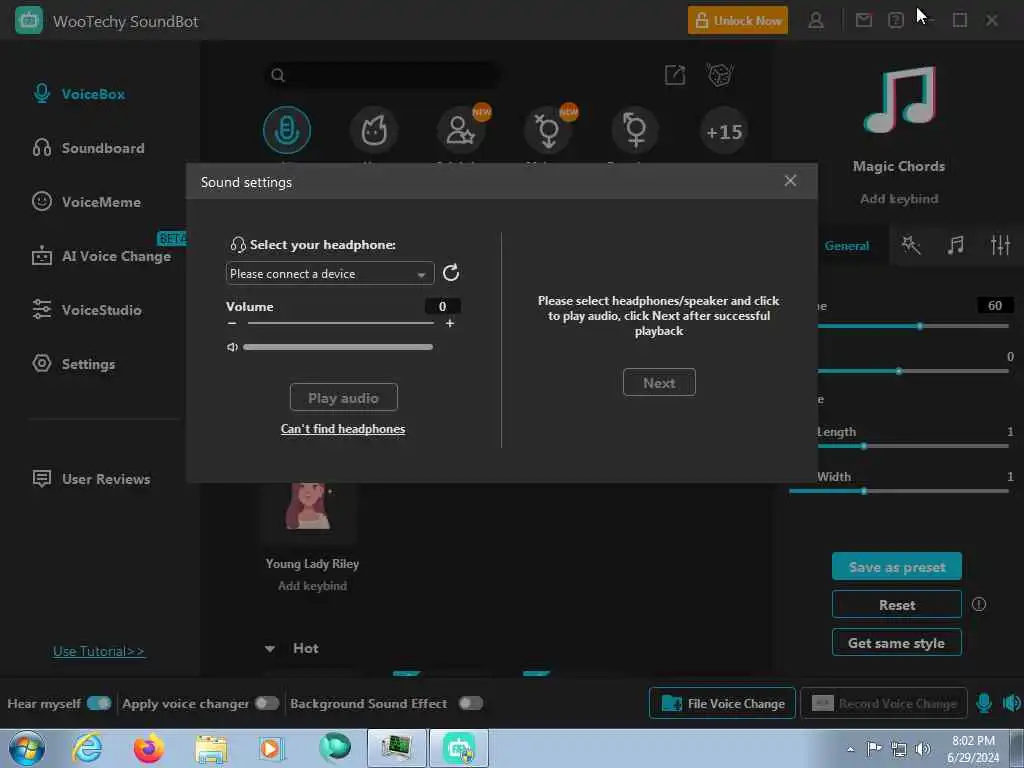Open VoiceStudio from sidebar

click(87, 310)
